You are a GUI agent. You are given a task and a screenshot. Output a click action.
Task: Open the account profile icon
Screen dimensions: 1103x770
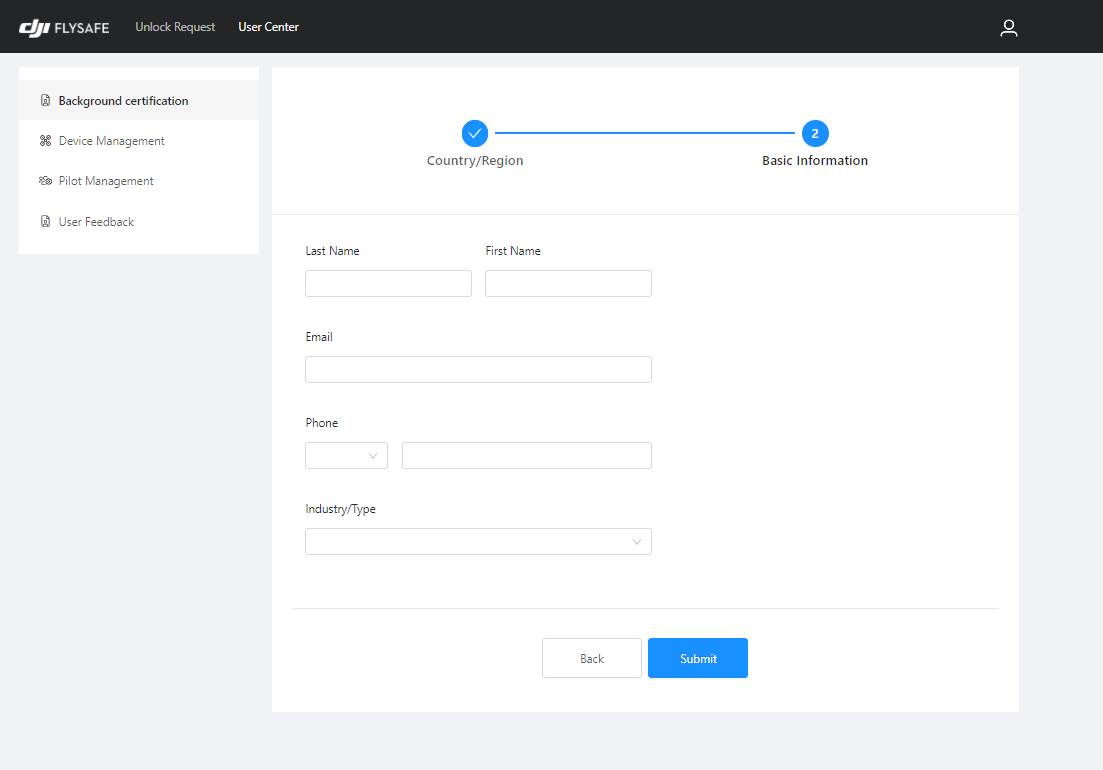click(x=1008, y=27)
